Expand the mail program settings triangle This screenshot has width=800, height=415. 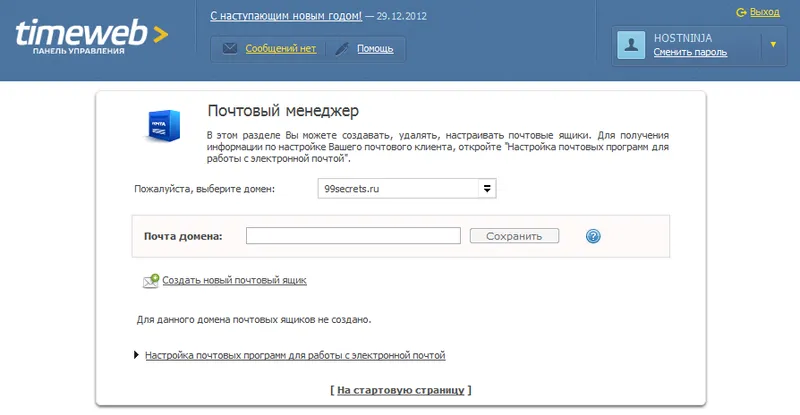(x=136, y=355)
